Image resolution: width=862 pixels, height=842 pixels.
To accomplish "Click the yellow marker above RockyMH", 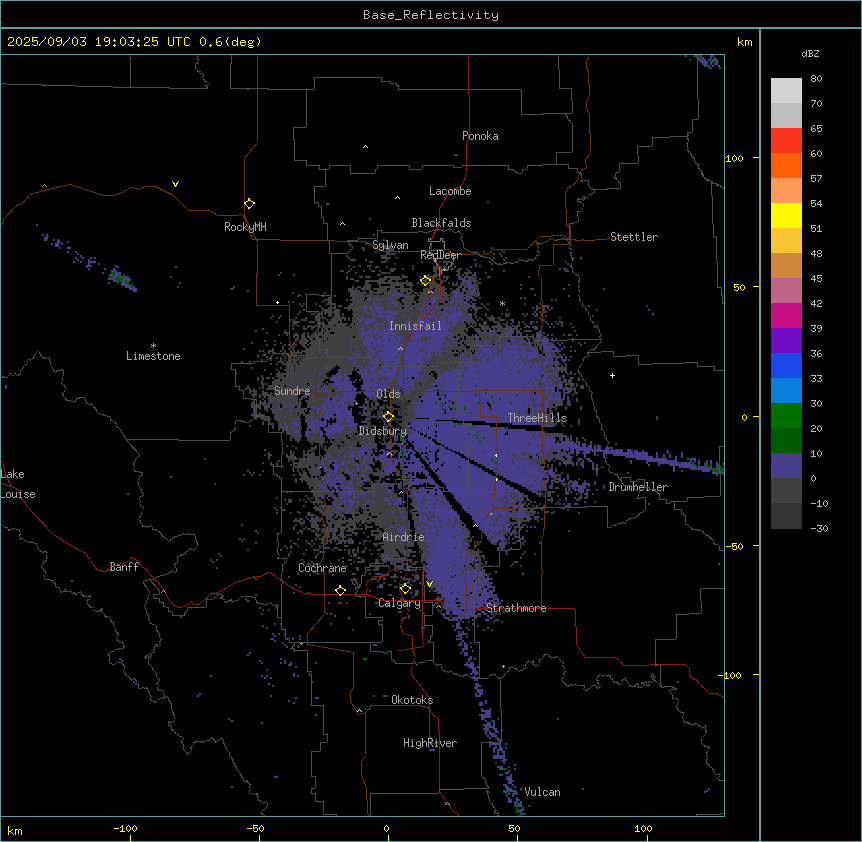I will coord(249,203).
